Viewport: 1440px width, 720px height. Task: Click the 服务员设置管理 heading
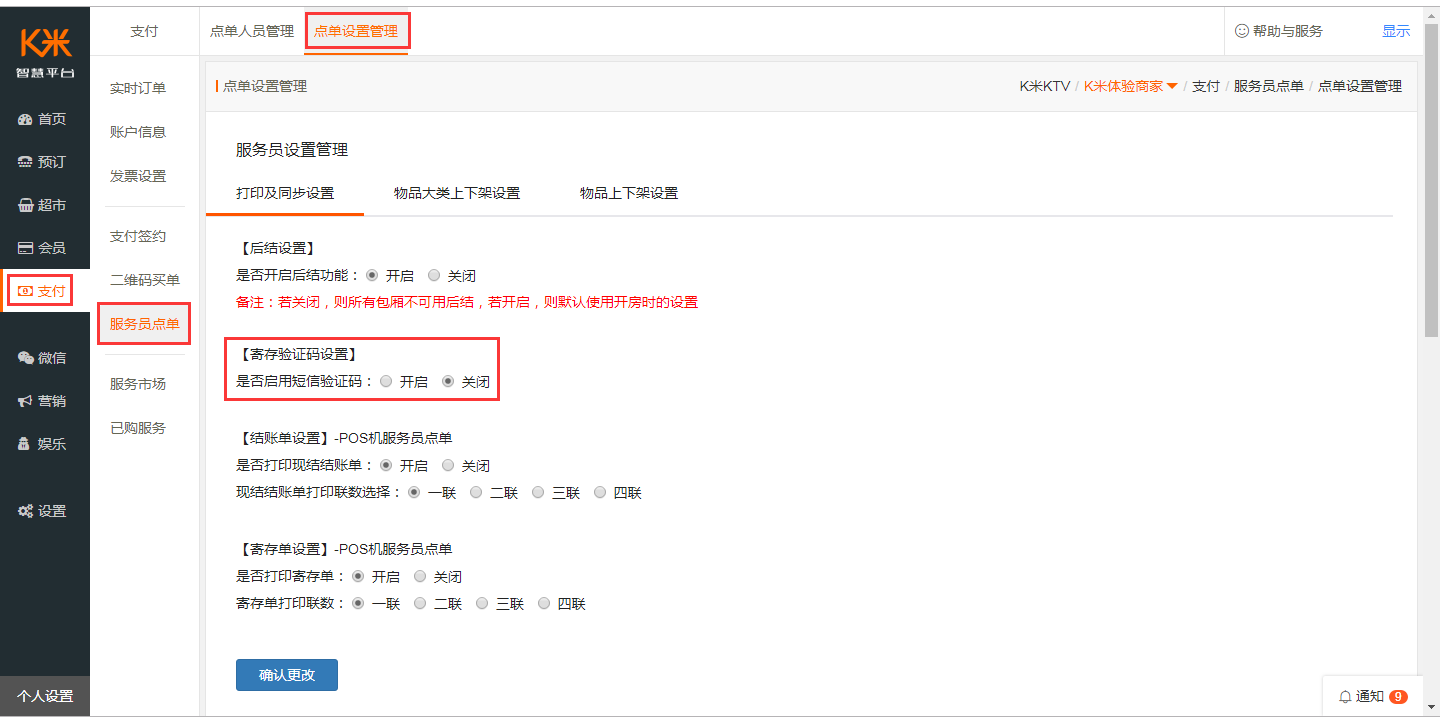click(292, 150)
